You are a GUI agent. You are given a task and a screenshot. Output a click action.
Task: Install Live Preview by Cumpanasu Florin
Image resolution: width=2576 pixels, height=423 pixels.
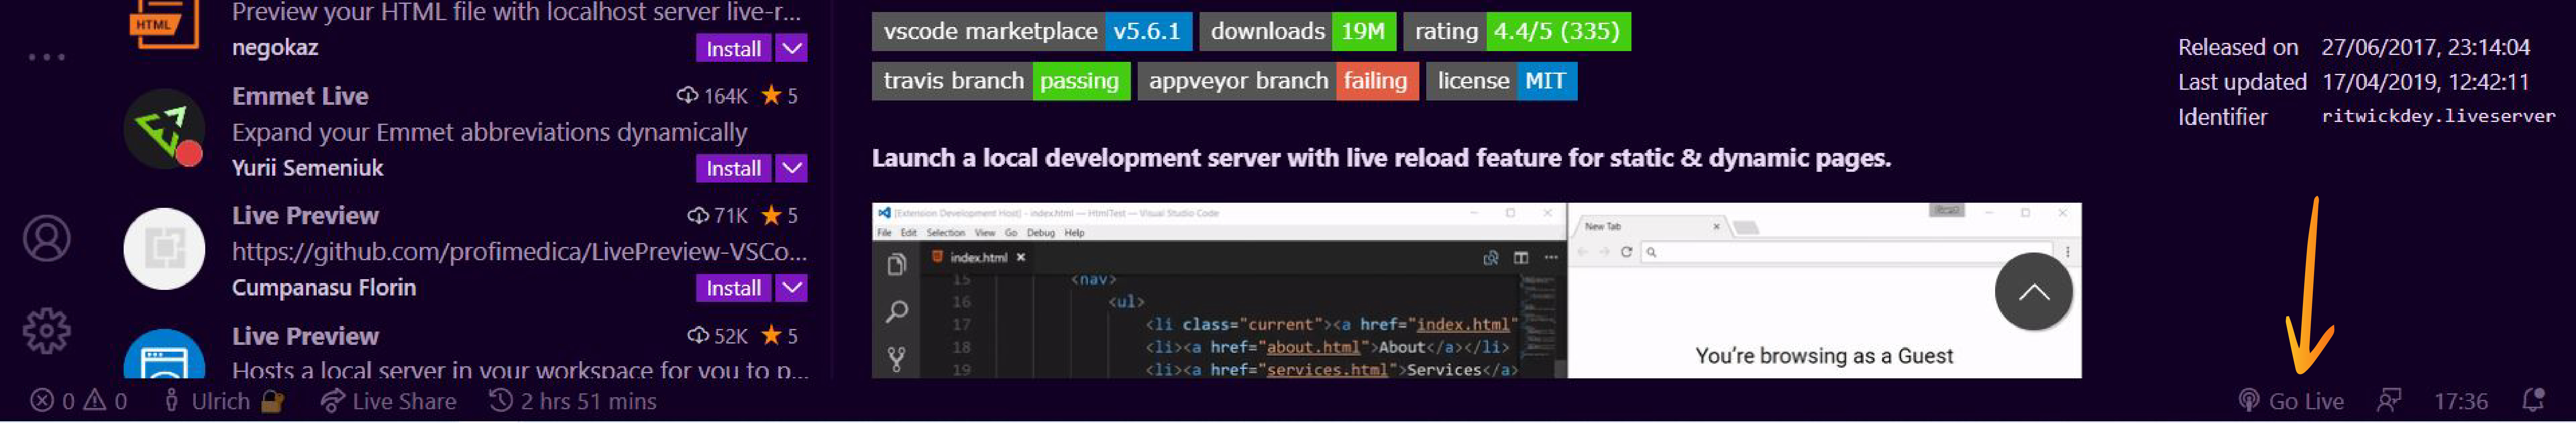pyautogui.click(x=733, y=288)
